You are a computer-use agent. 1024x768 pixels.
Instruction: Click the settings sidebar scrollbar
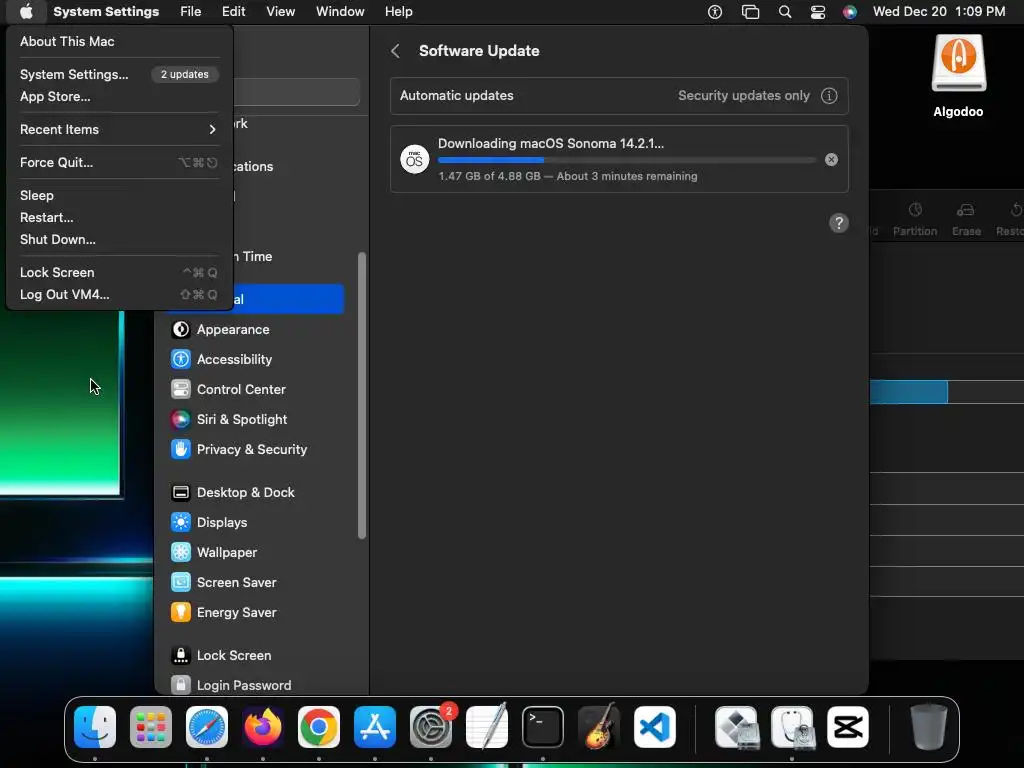click(x=362, y=396)
